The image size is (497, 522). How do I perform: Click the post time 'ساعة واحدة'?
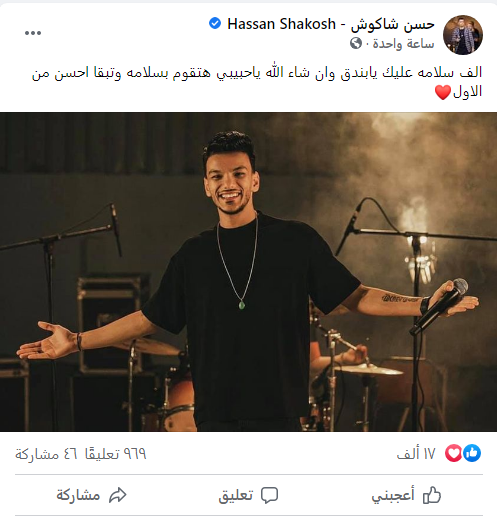403,44
